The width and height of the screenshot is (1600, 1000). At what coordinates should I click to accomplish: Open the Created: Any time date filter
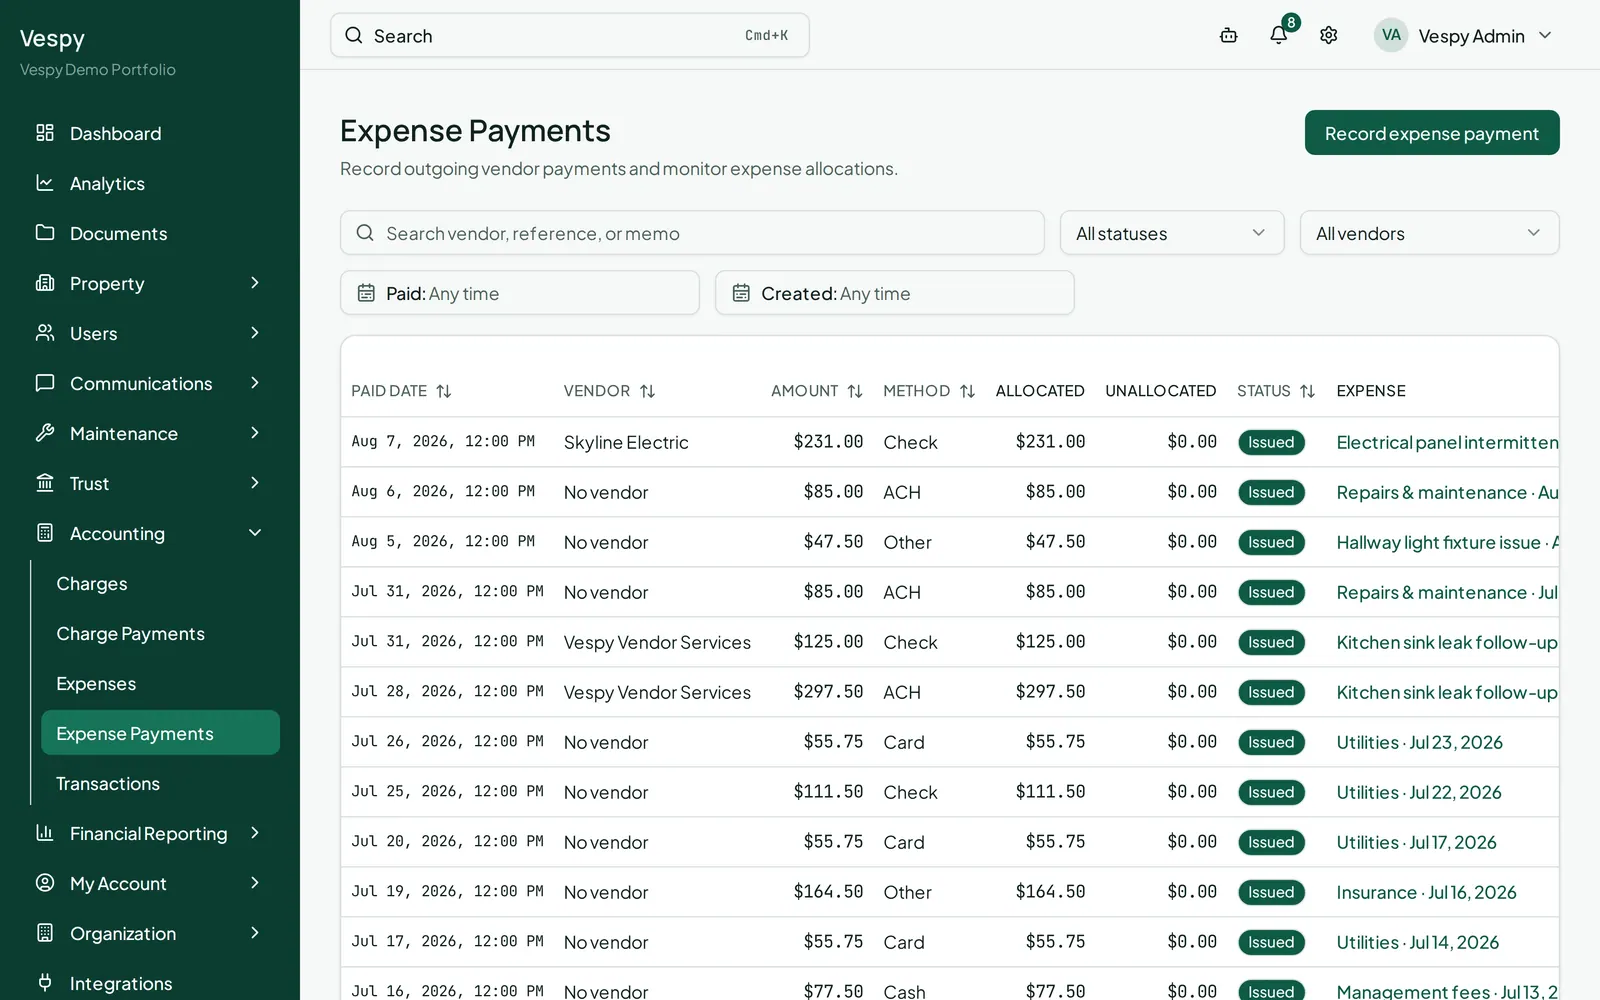click(x=895, y=293)
